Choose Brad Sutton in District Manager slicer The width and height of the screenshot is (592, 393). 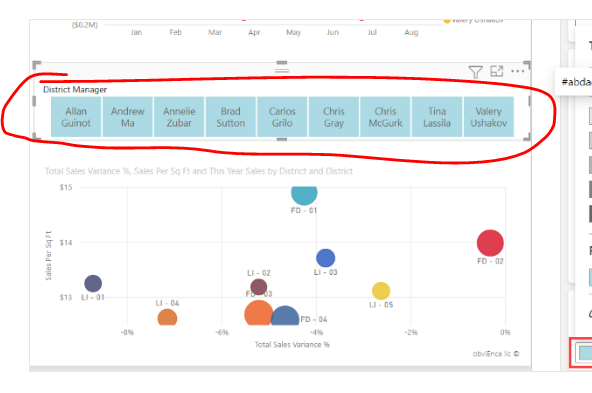point(231,117)
